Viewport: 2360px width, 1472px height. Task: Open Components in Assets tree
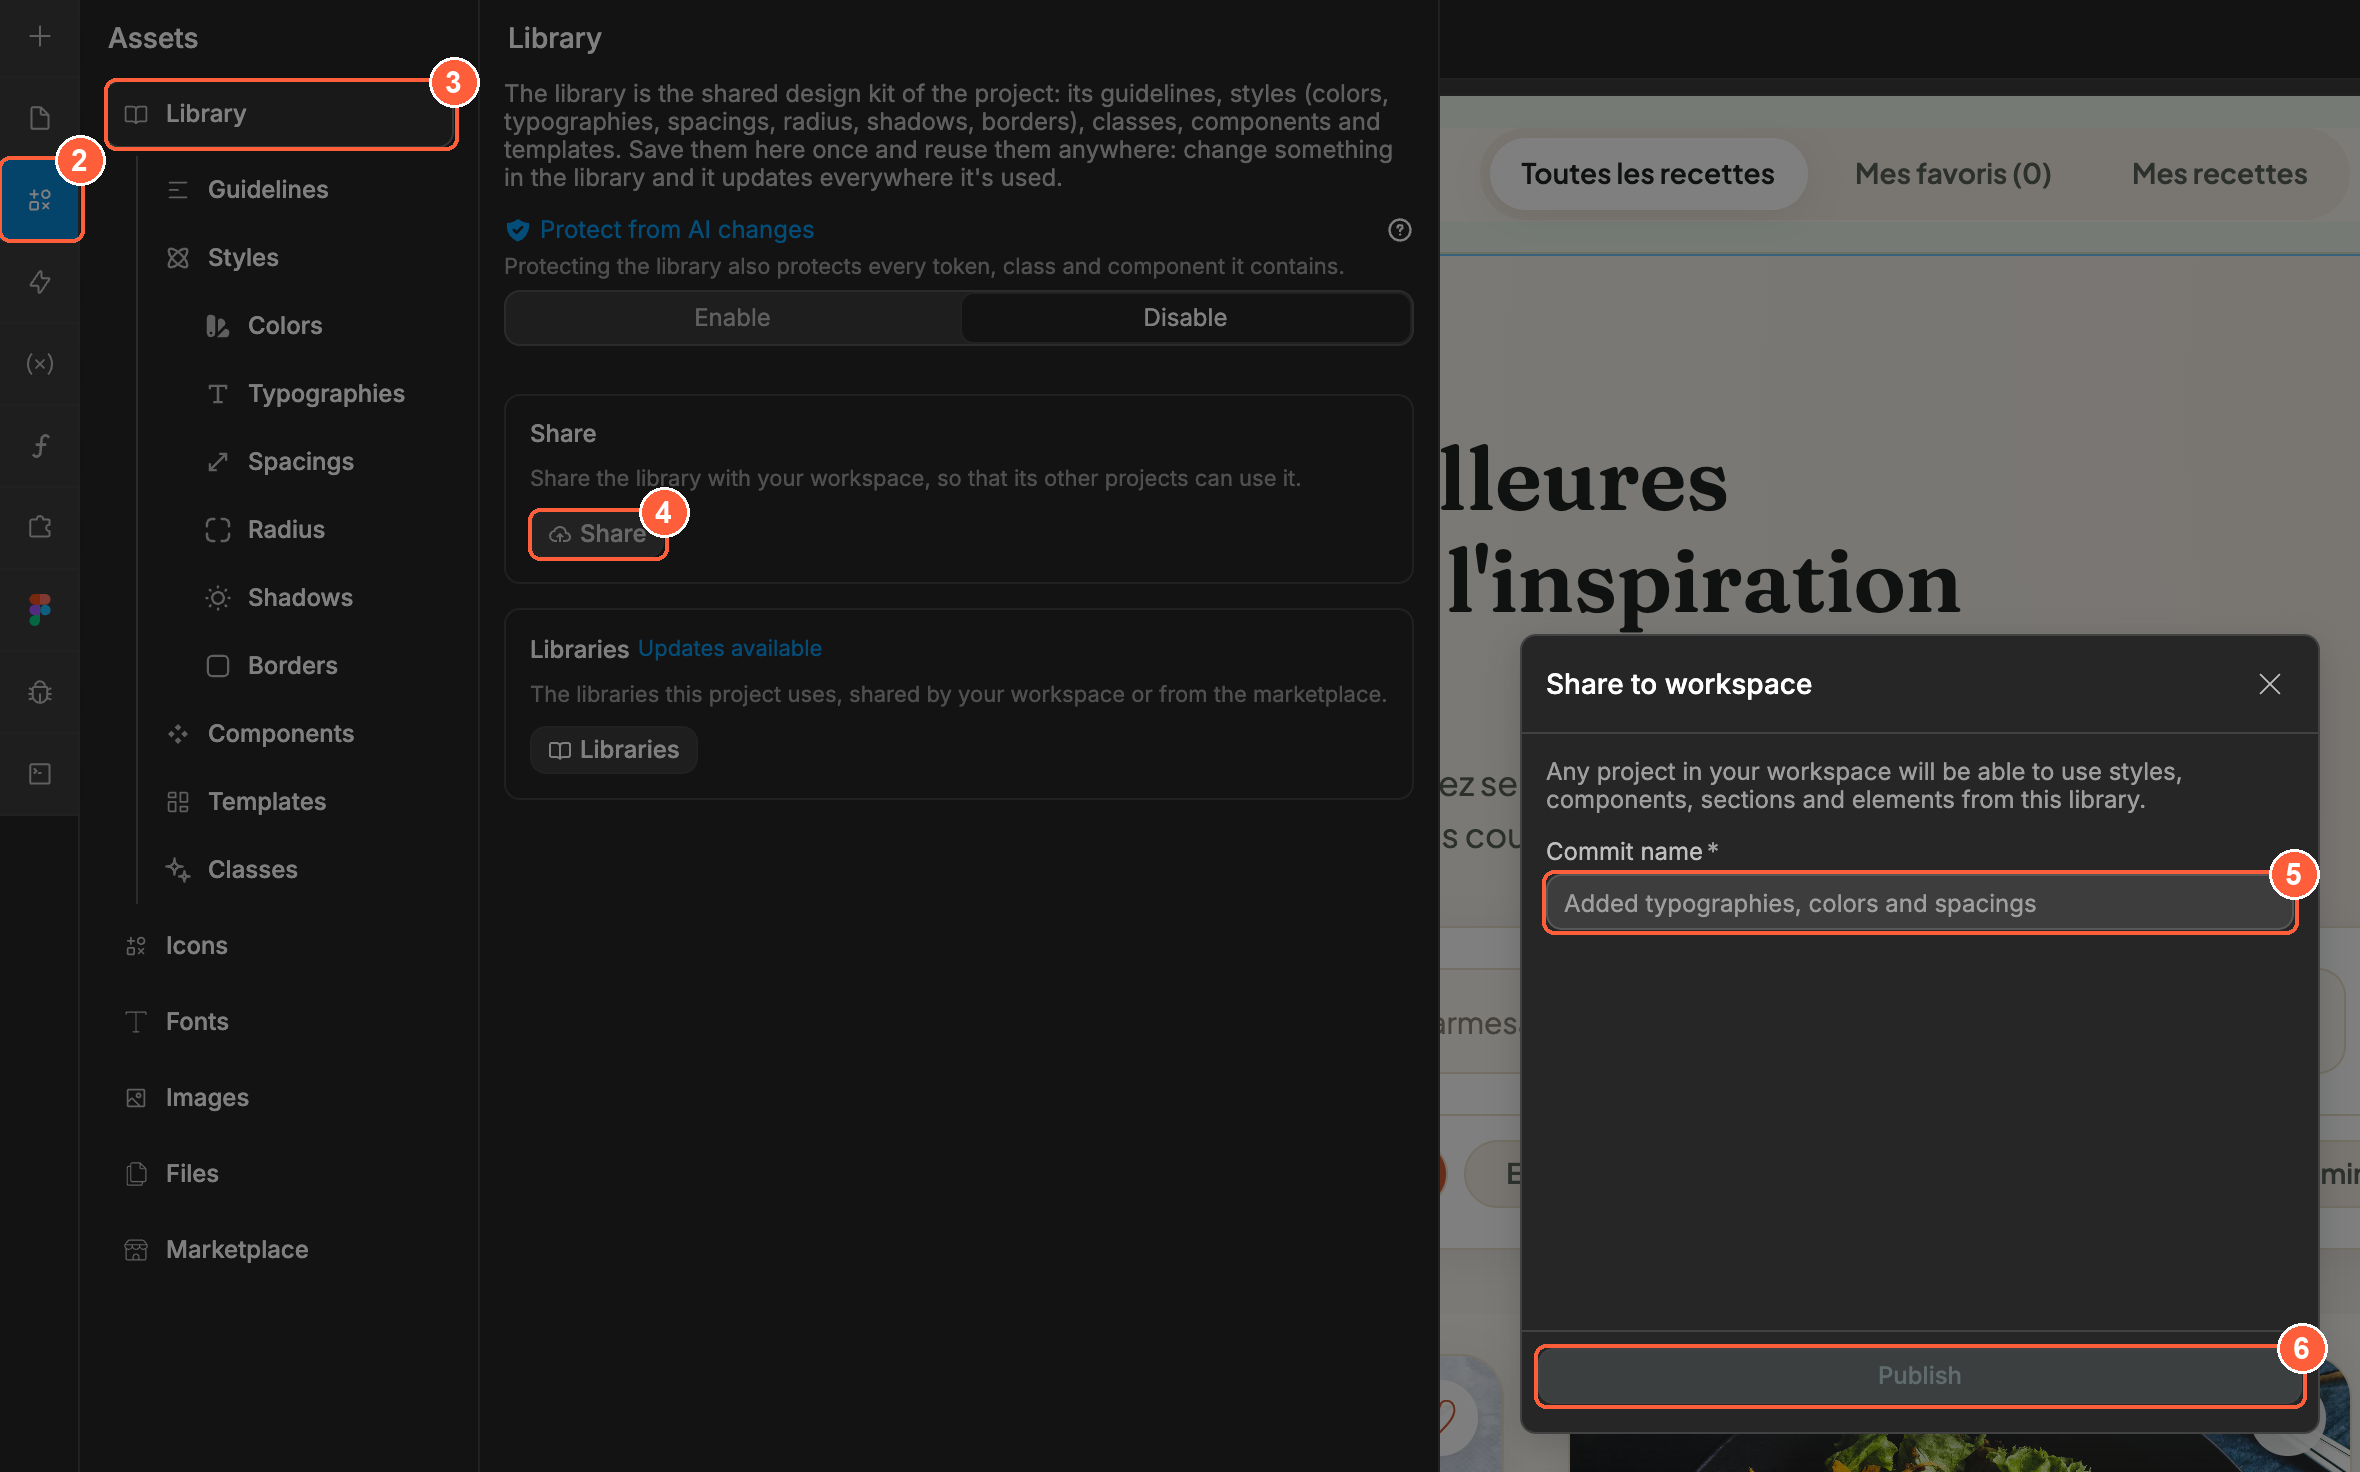click(x=280, y=734)
